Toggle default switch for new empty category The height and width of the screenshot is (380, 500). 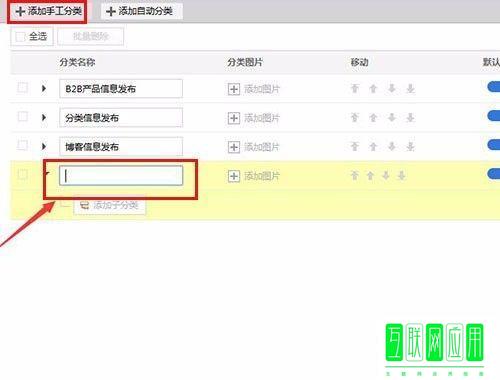point(494,174)
